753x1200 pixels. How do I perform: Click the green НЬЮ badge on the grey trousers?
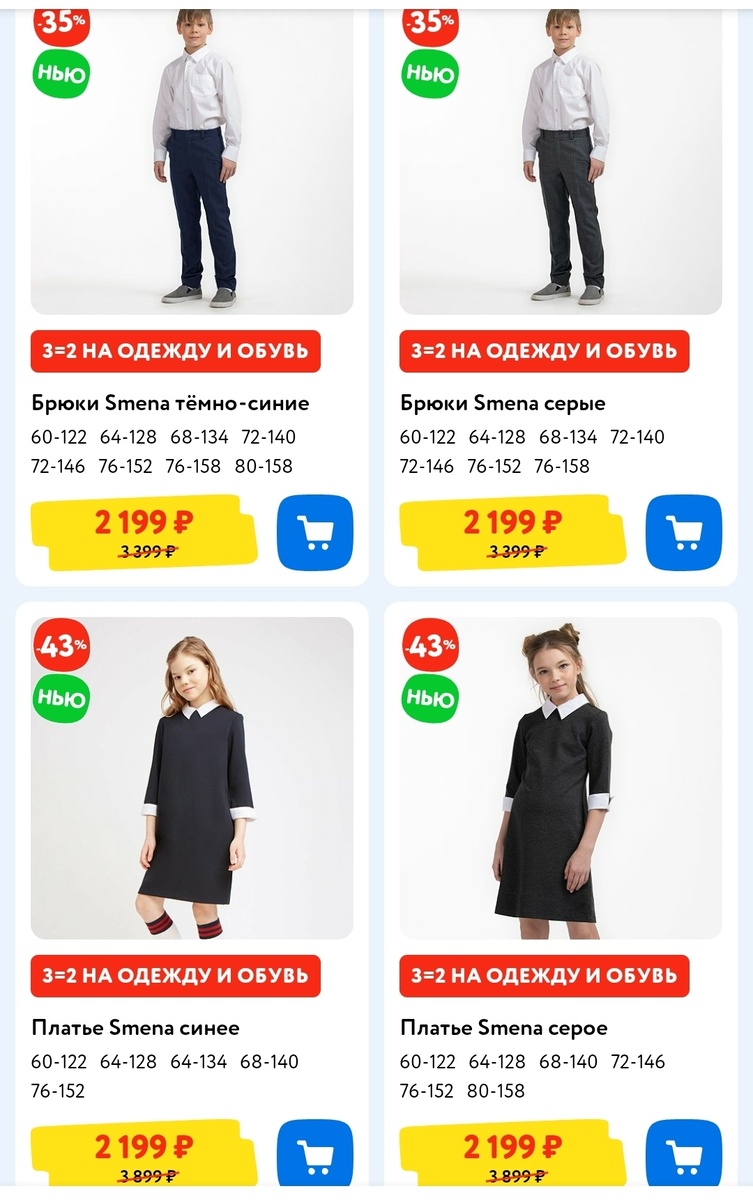coord(430,73)
